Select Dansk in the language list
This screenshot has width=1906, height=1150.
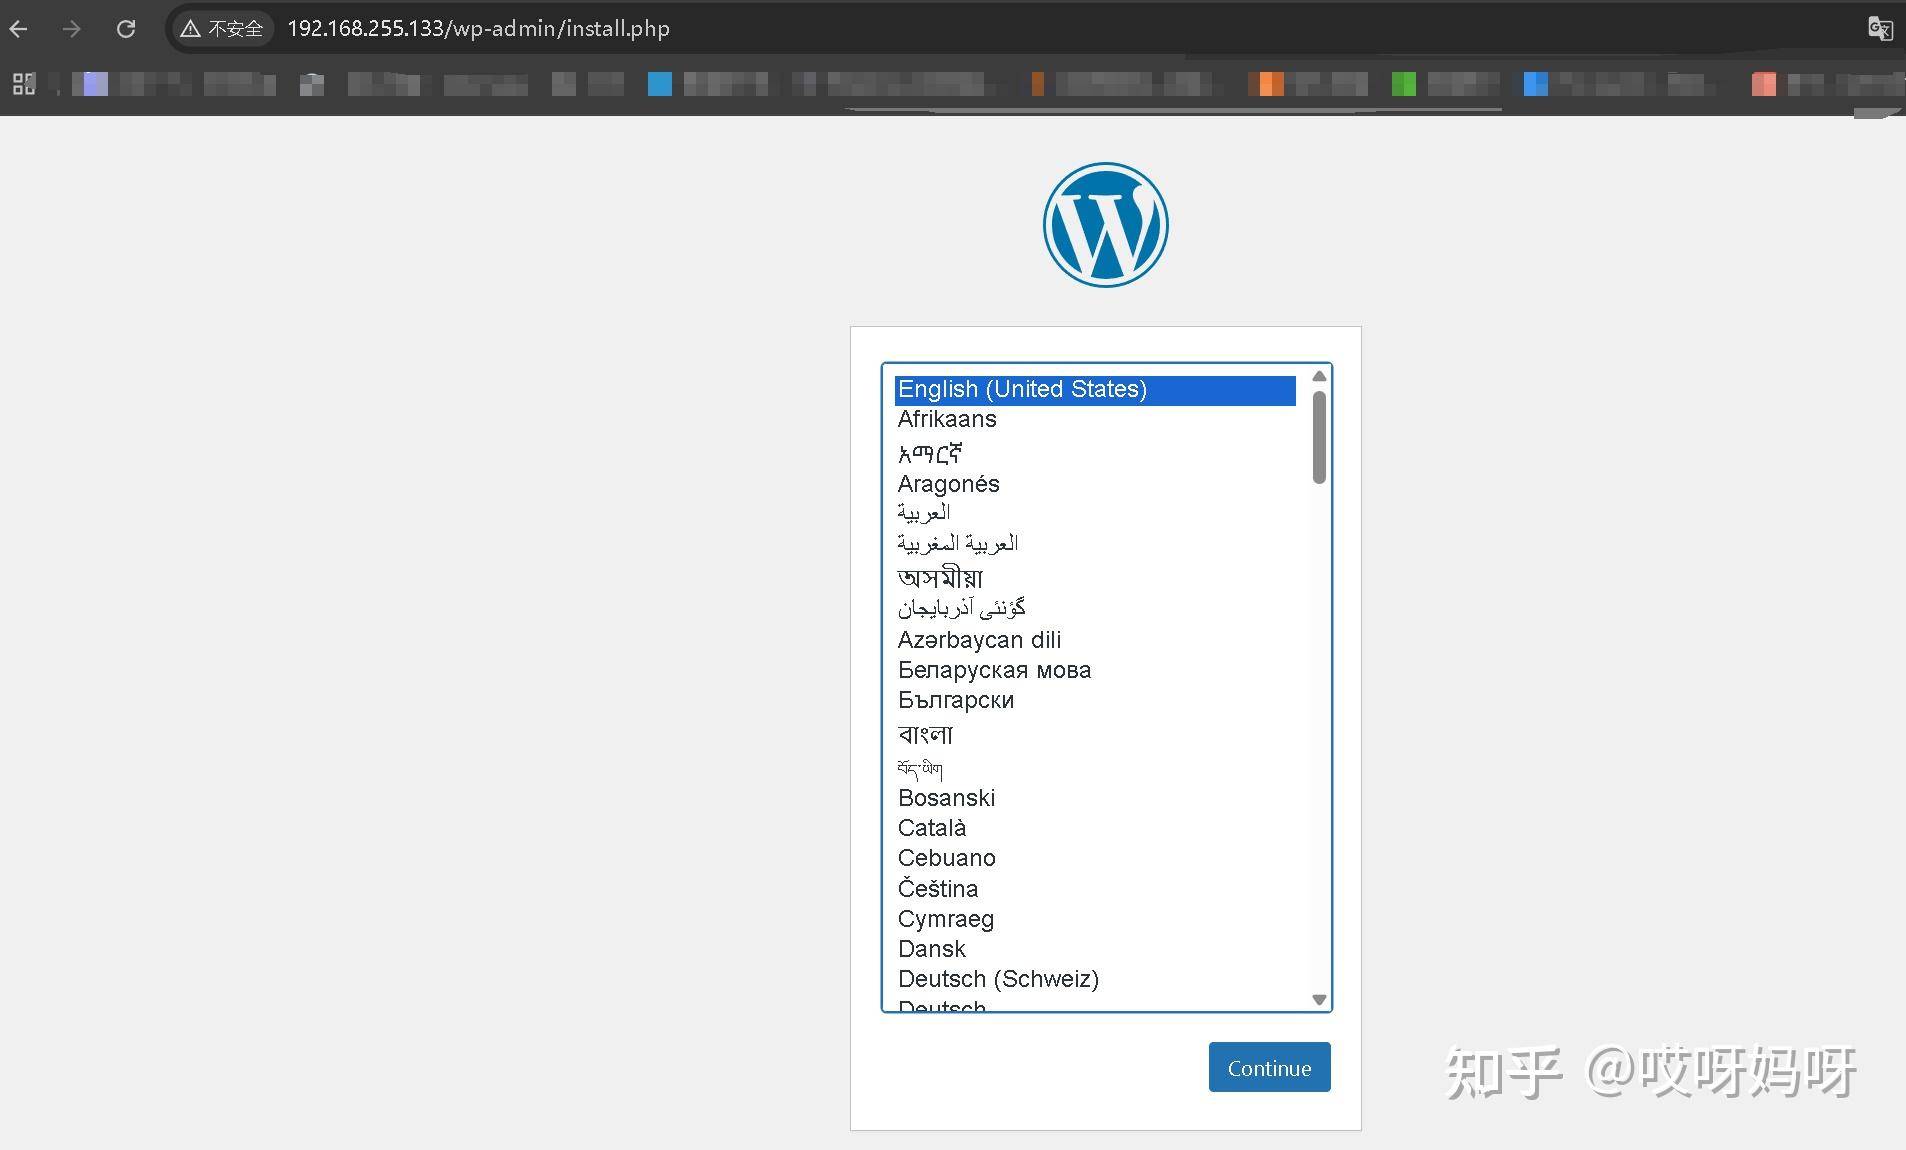click(x=1095, y=949)
